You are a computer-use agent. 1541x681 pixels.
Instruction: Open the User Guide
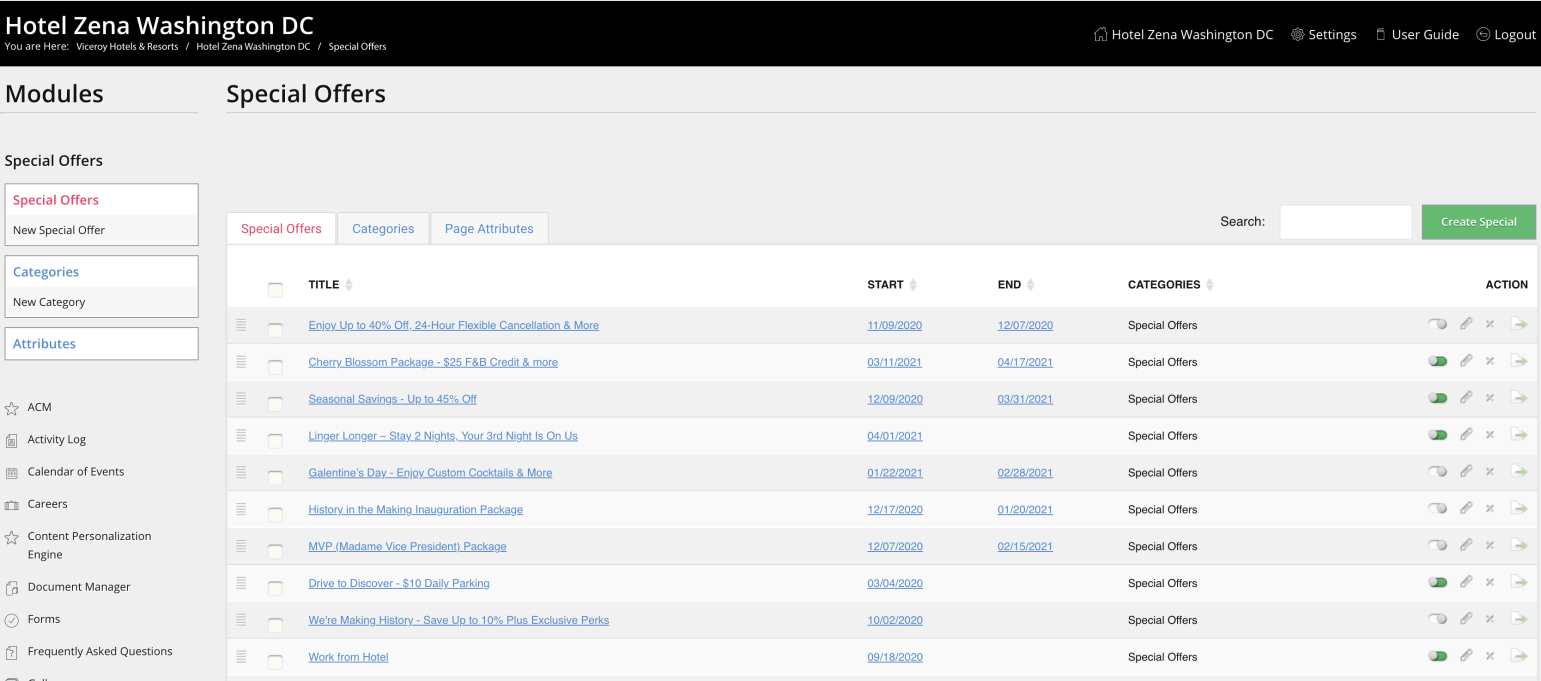(1416, 34)
